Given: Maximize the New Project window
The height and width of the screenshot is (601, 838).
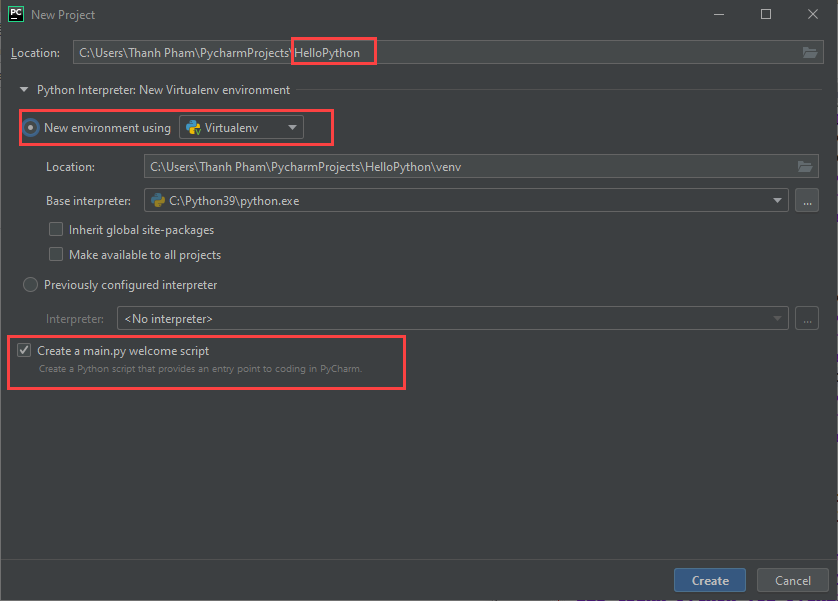Looking at the screenshot, I should tap(766, 14).
